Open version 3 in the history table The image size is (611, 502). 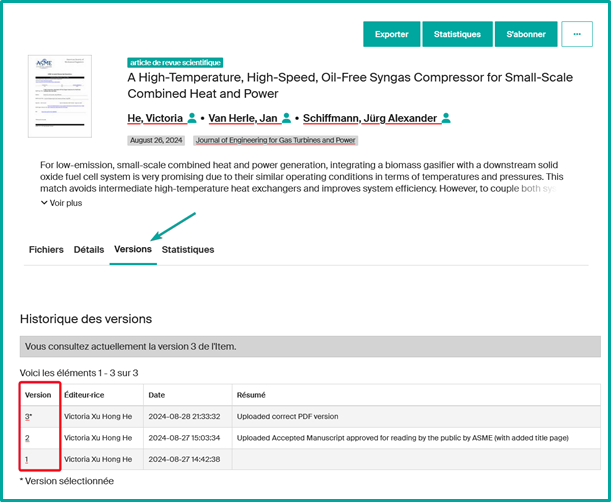tap(28, 415)
